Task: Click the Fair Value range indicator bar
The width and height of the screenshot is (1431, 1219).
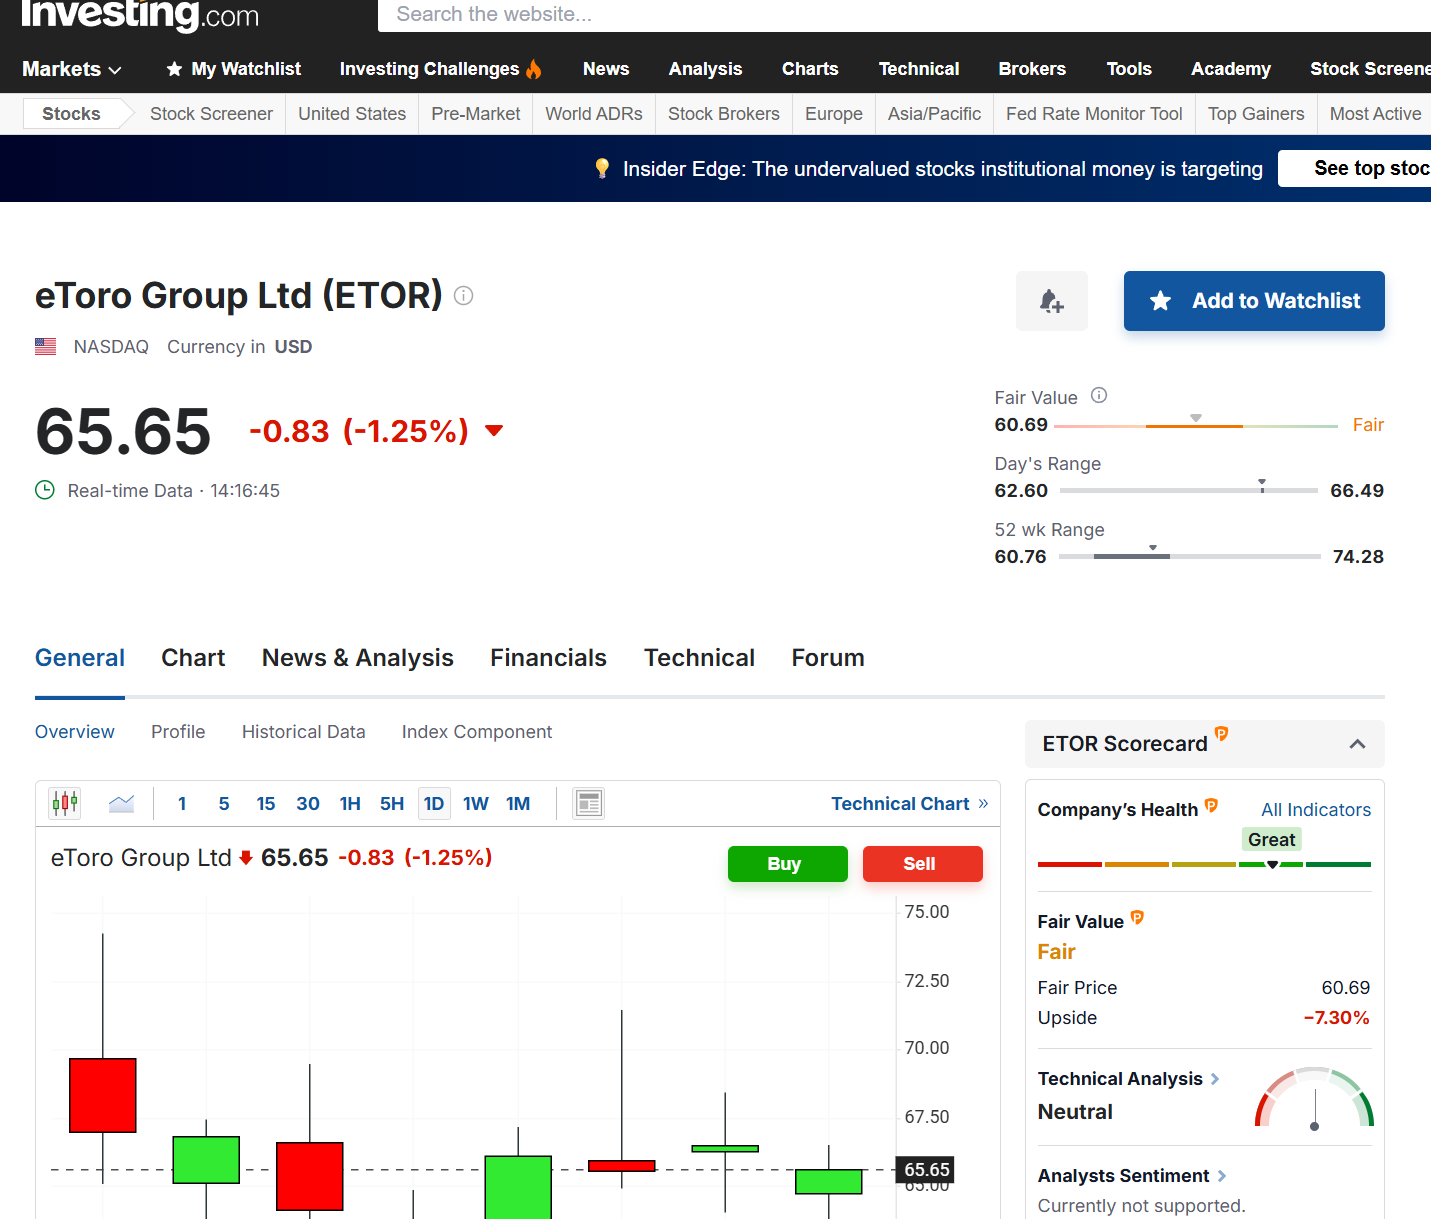Action: [x=1196, y=425]
